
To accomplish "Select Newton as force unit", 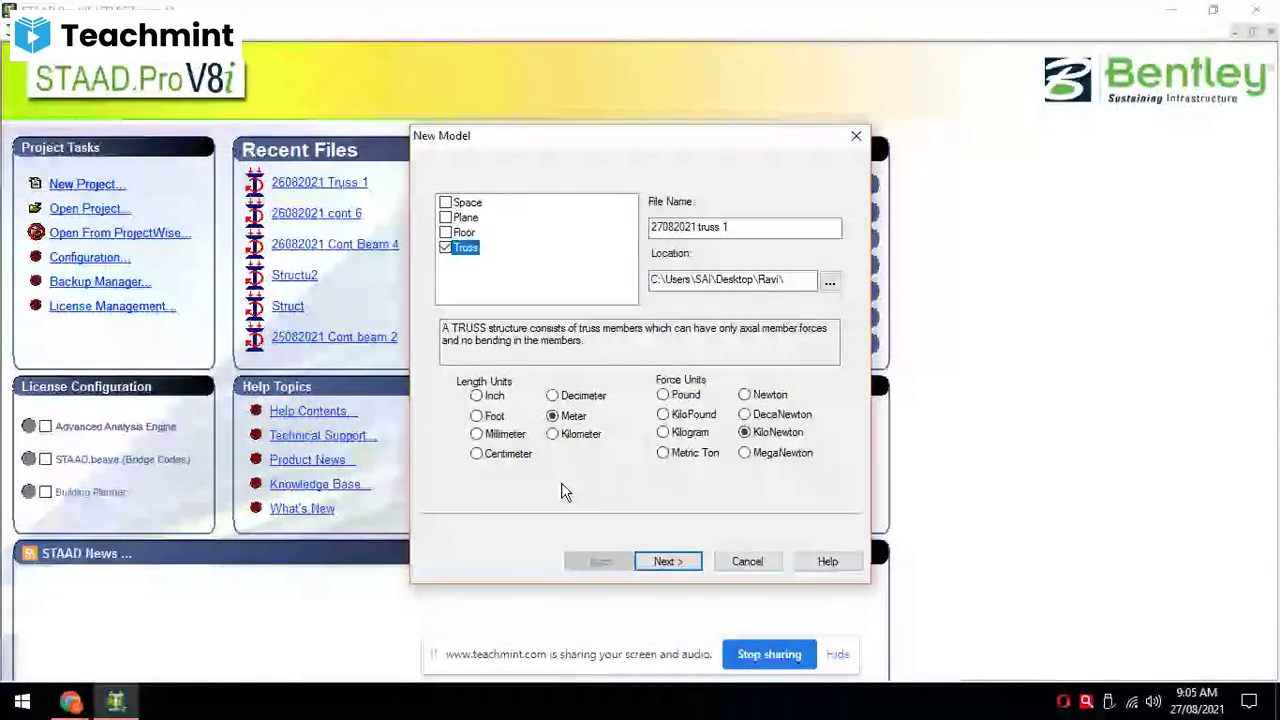I will click(744, 395).
